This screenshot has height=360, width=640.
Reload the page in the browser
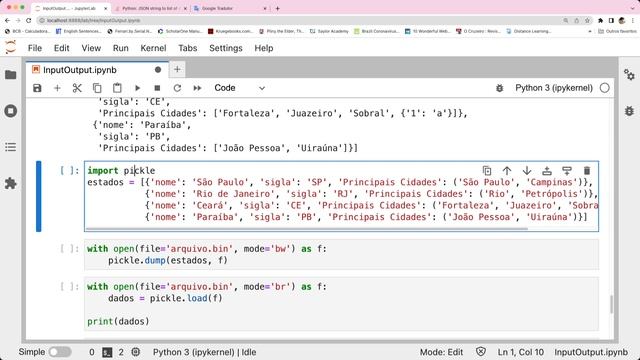(28, 20)
